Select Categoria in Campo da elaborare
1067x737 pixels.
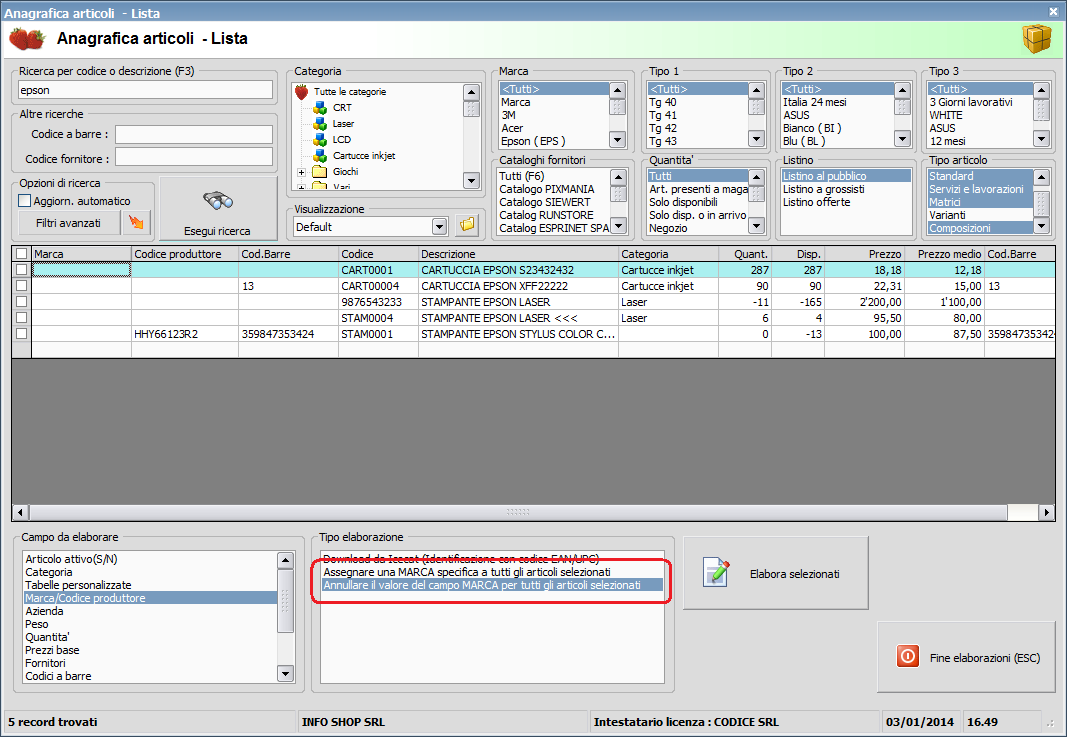tap(150, 572)
